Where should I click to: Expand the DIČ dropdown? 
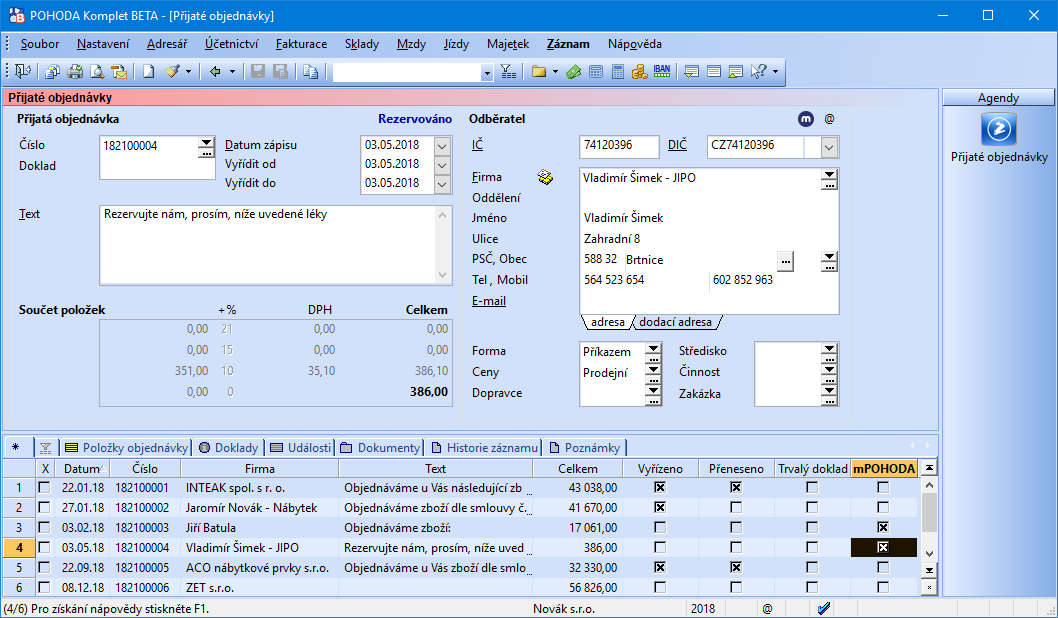pyautogui.click(x=829, y=147)
